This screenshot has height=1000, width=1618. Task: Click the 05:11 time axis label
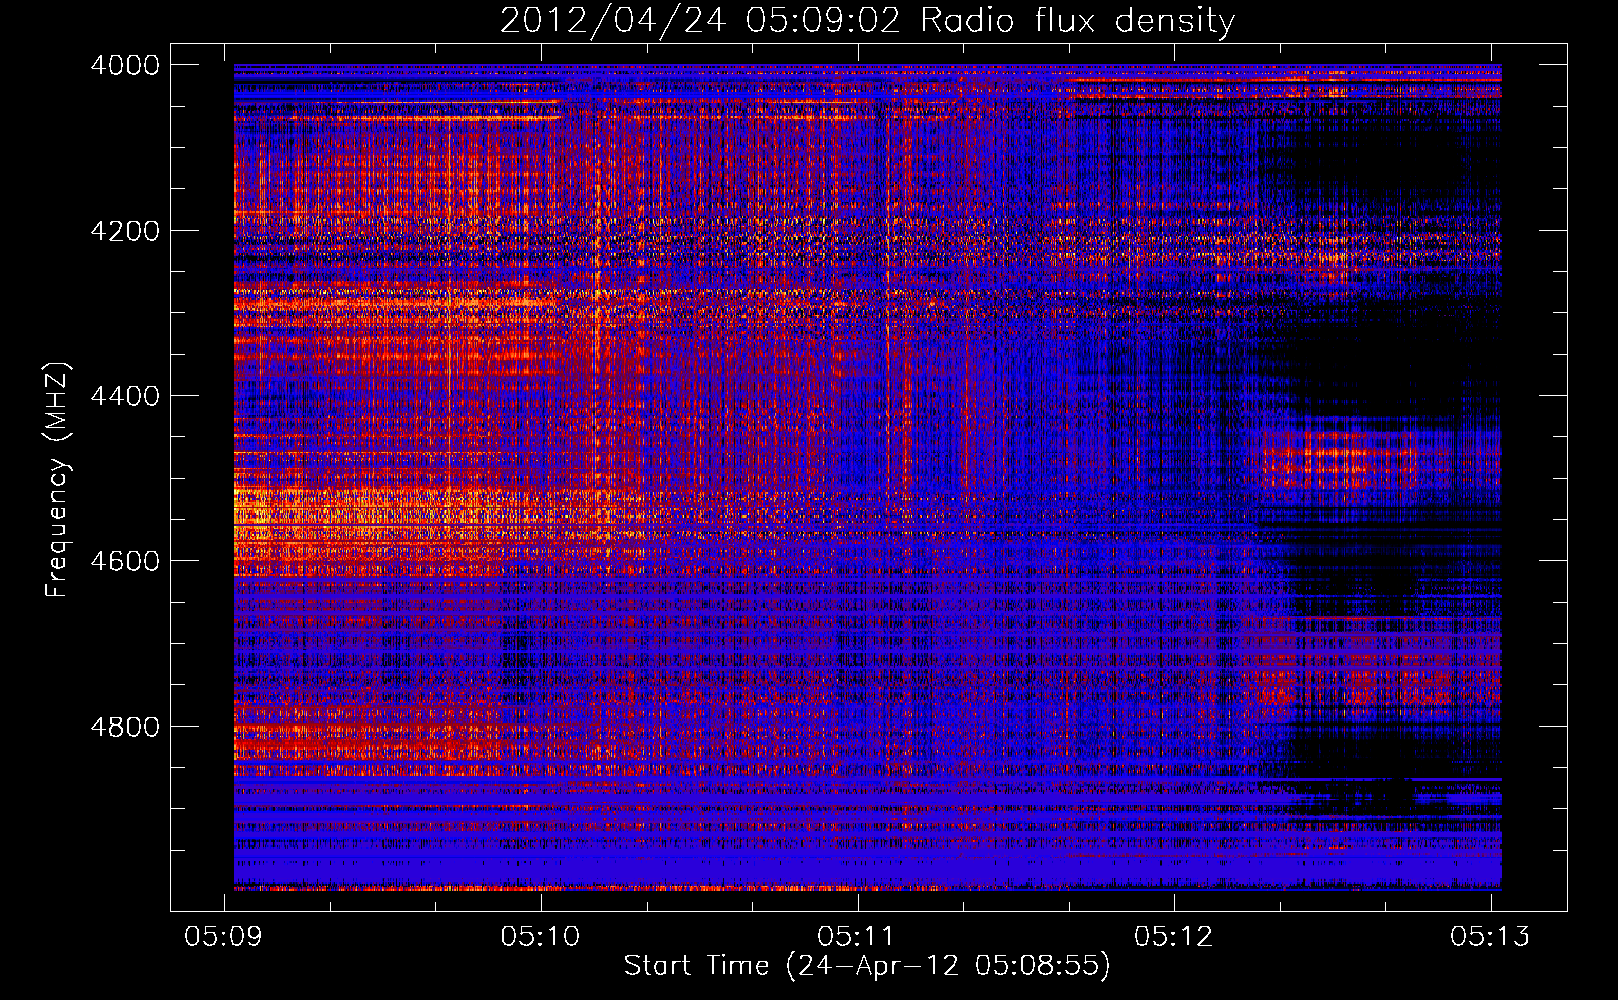point(857,936)
